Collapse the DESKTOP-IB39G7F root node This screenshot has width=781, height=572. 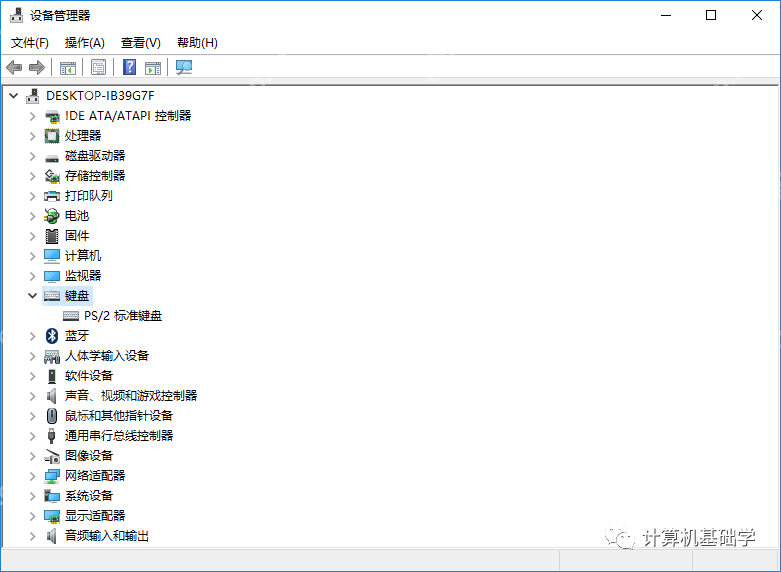click(x=14, y=96)
